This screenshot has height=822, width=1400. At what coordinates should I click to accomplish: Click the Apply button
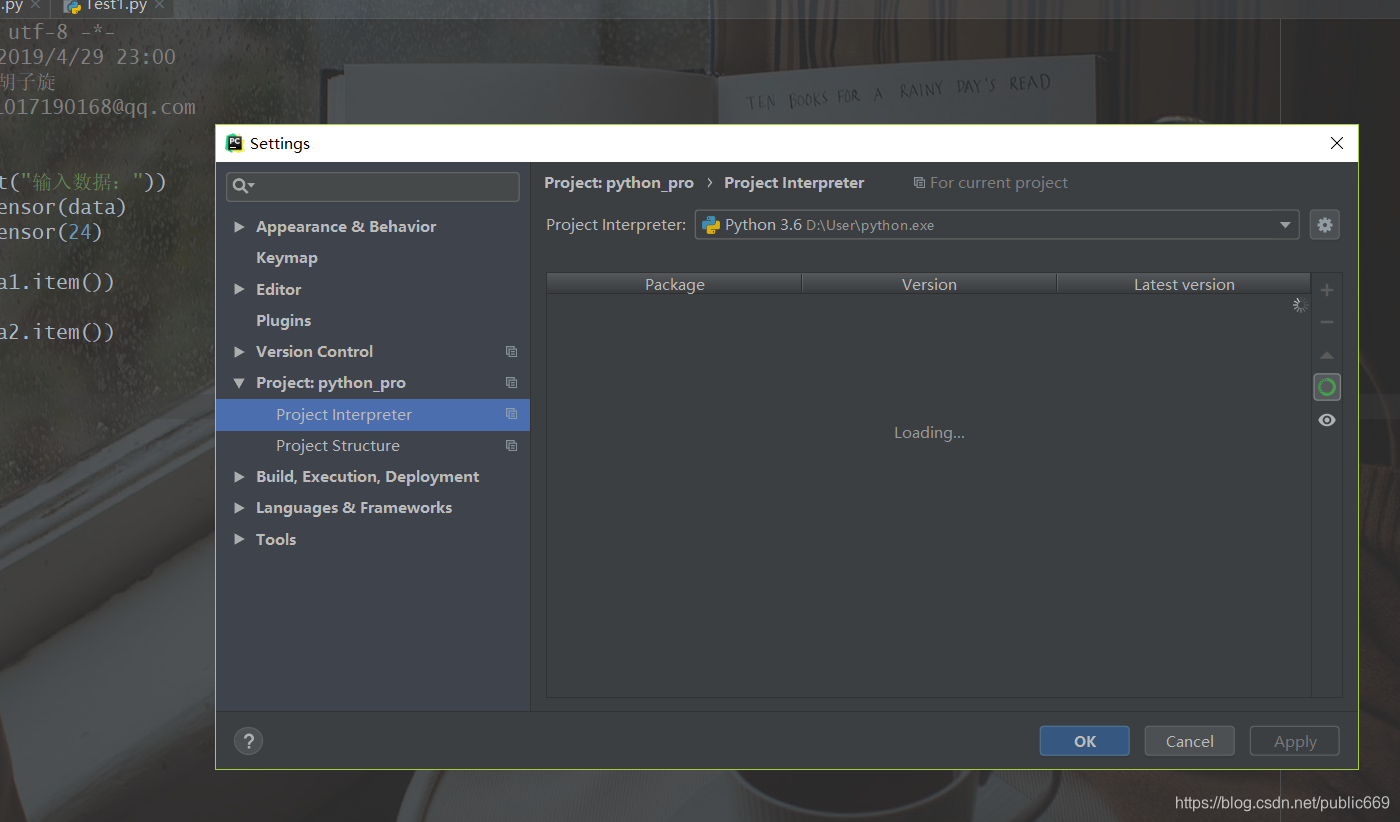click(1295, 741)
